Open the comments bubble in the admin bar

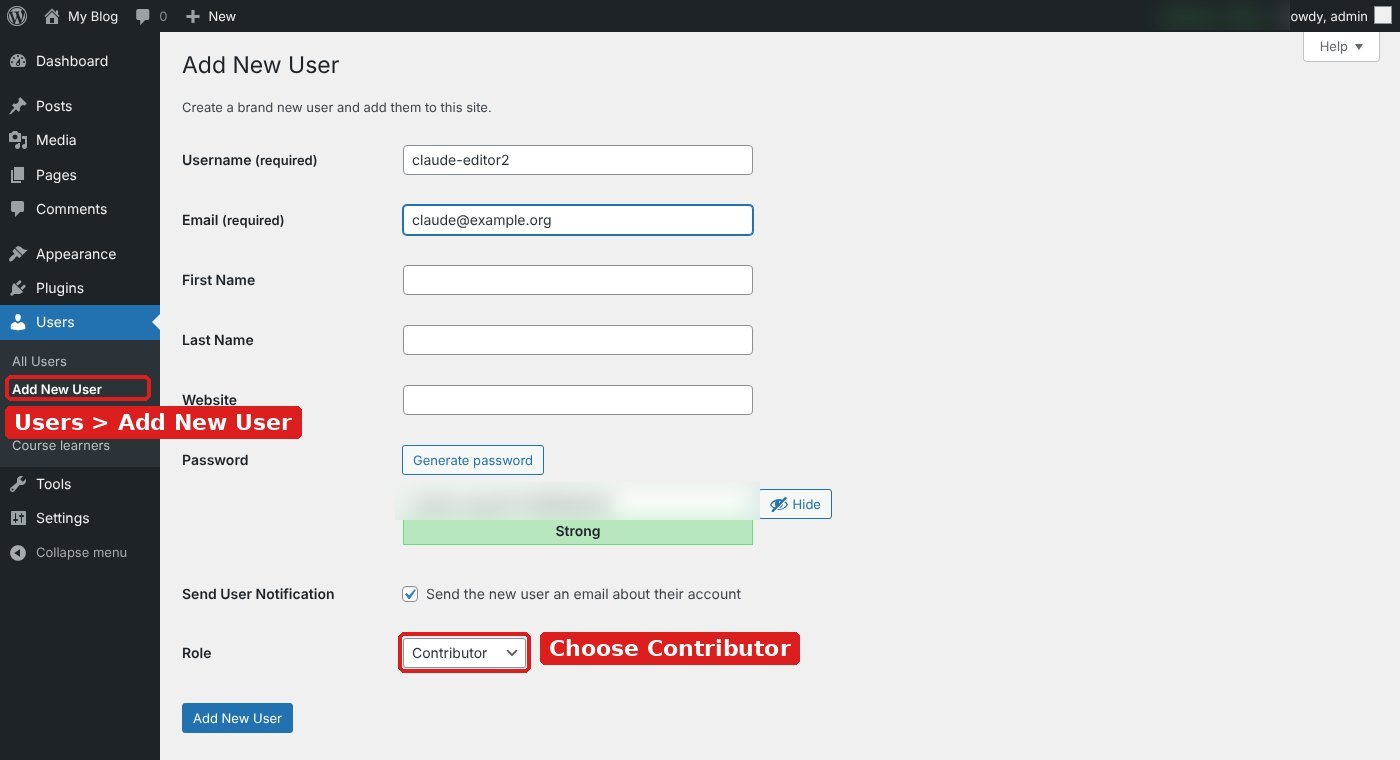coord(143,16)
